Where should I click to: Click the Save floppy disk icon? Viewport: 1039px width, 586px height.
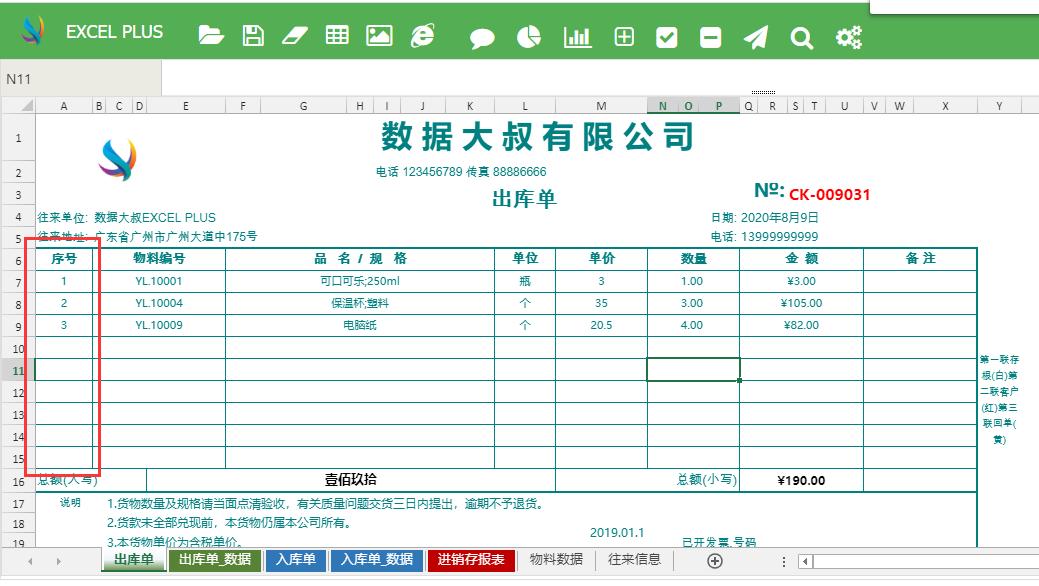[252, 33]
